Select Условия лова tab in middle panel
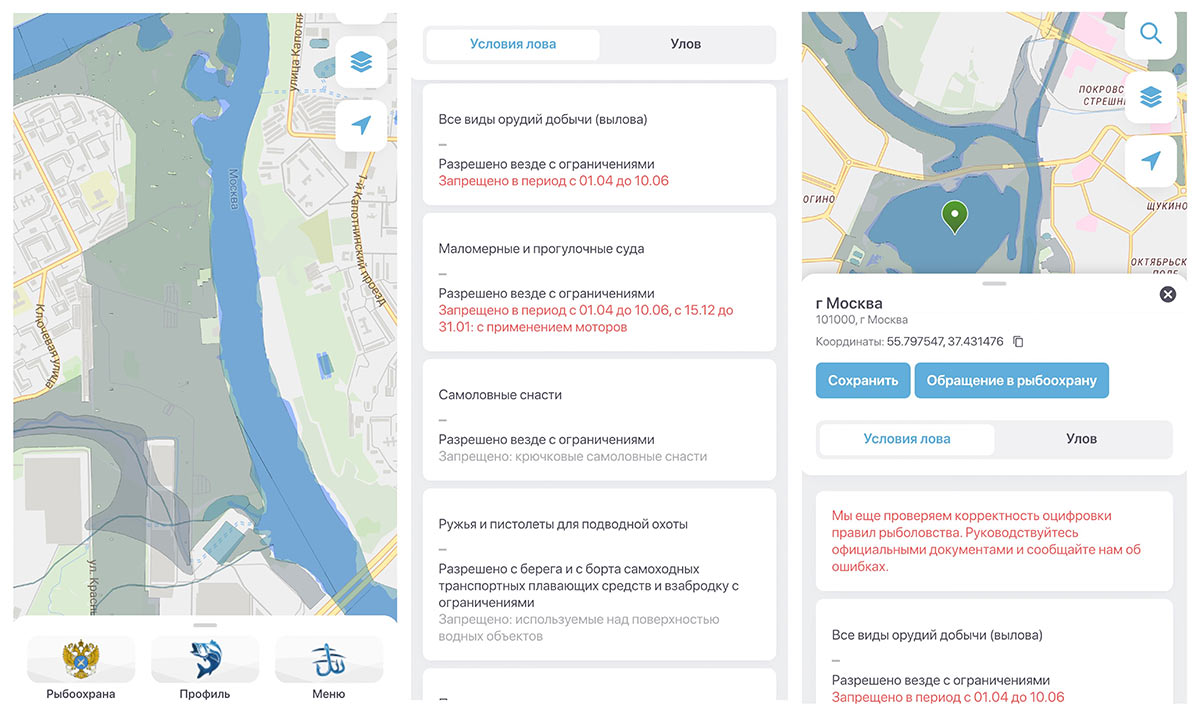 tap(513, 44)
